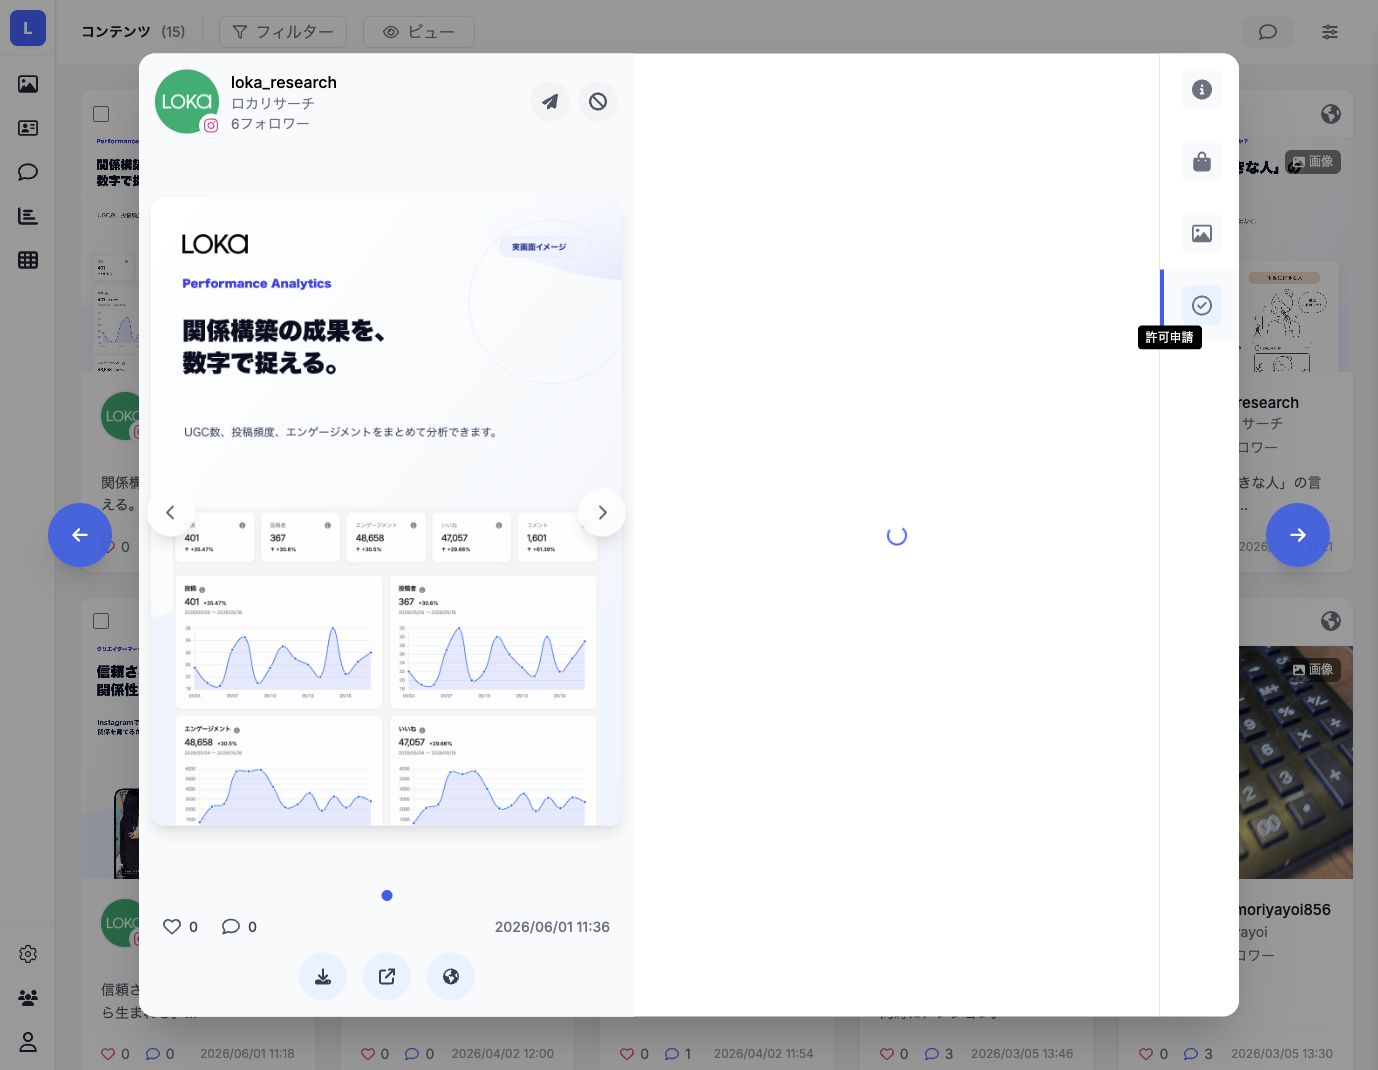Tick checkbox on first content card

(101, 114)
